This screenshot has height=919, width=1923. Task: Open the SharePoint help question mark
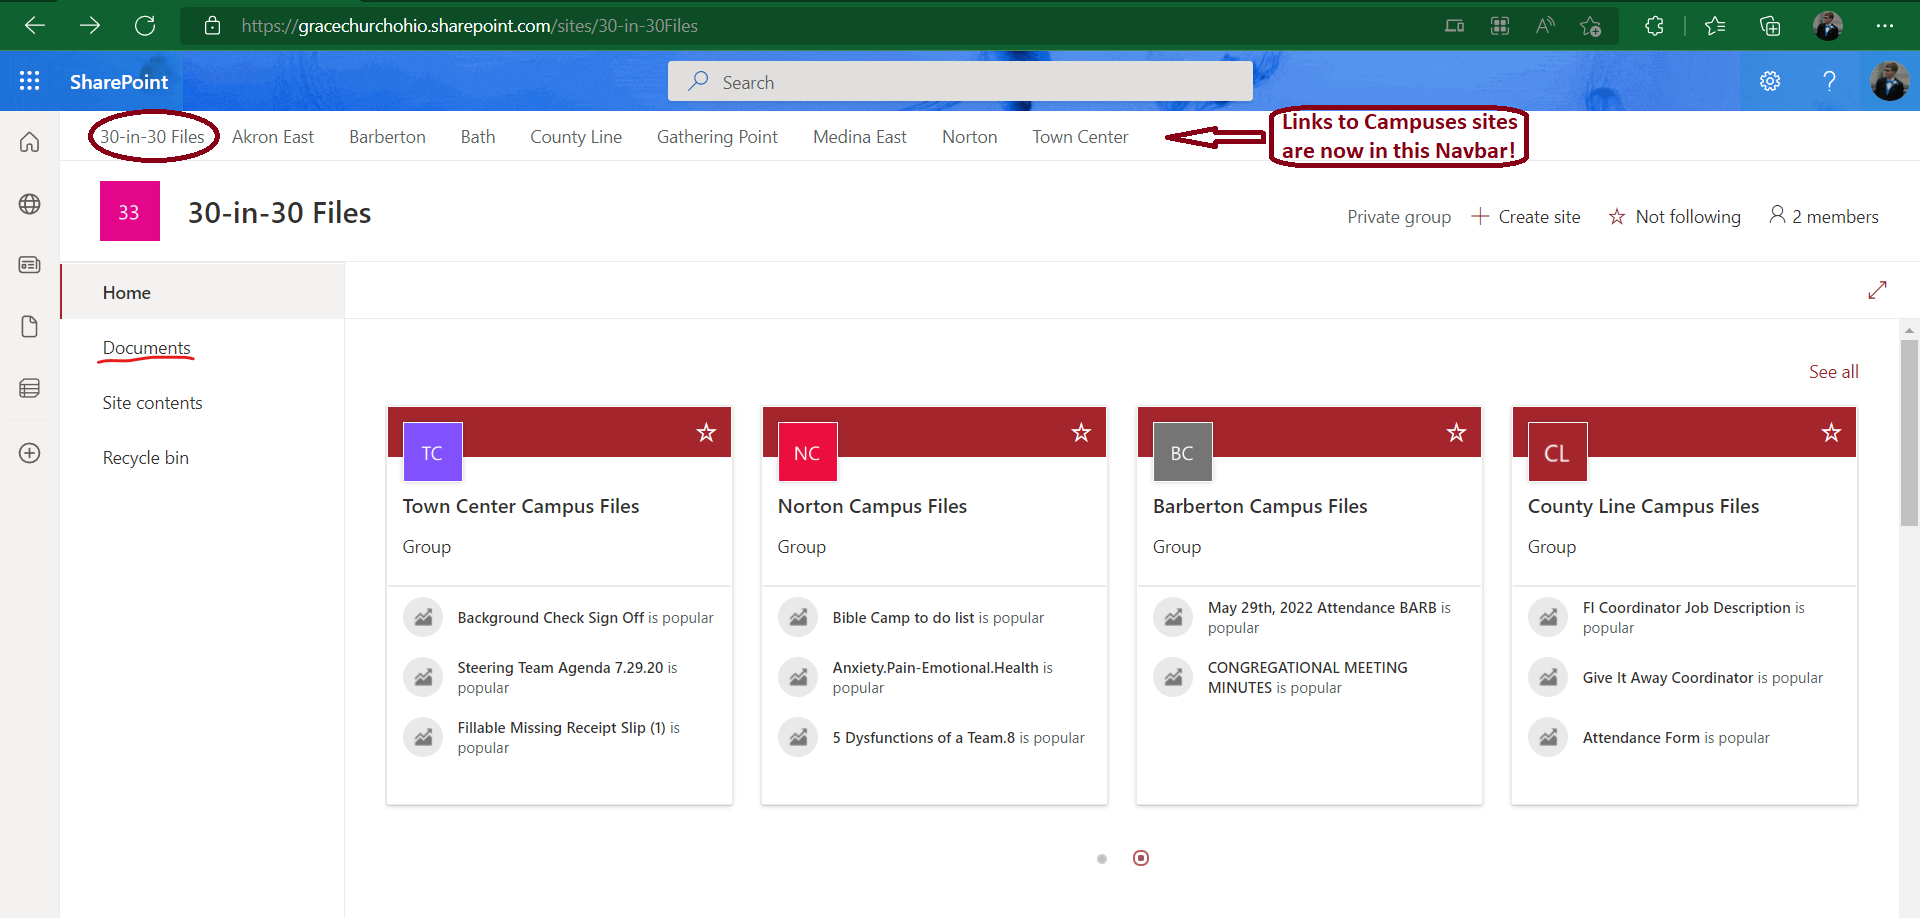[1829, 81]
